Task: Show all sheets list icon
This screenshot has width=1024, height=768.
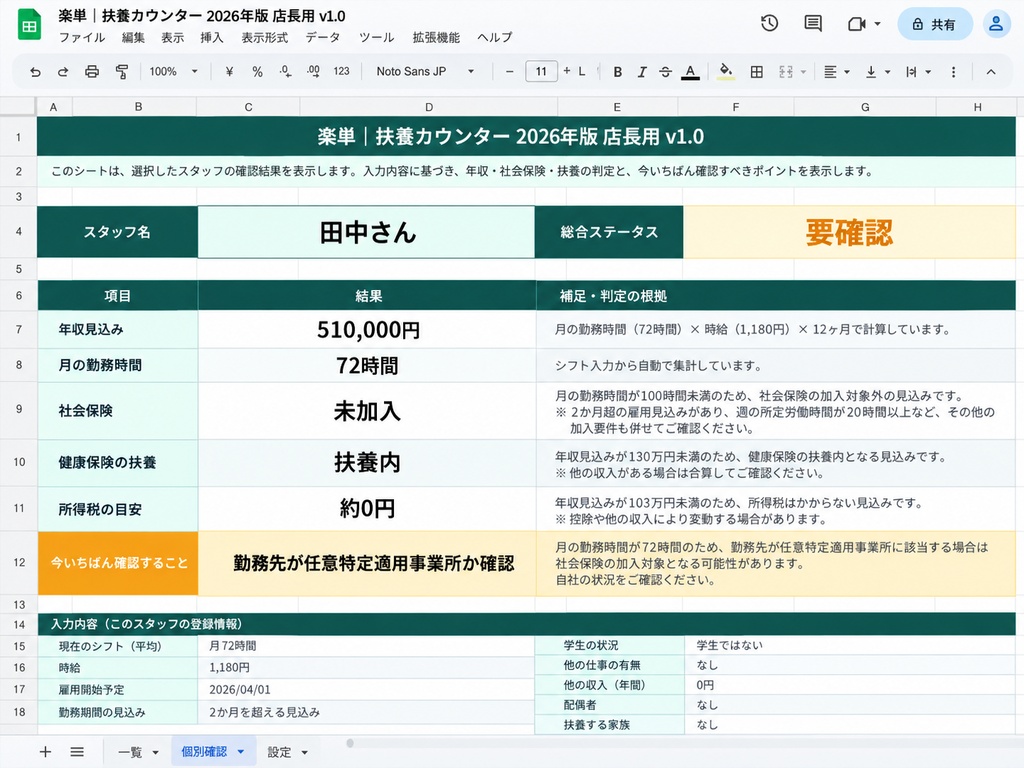Action: coord(77,752)
